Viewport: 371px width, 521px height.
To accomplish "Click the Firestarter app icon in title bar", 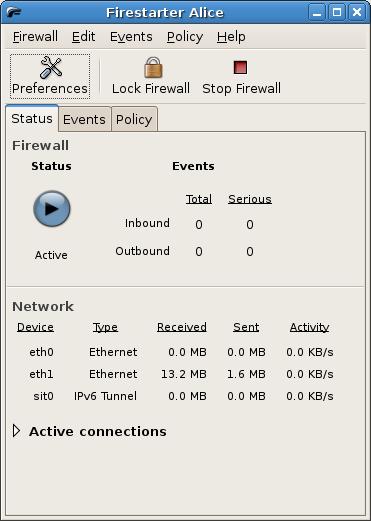I will [x=14, y=12].
